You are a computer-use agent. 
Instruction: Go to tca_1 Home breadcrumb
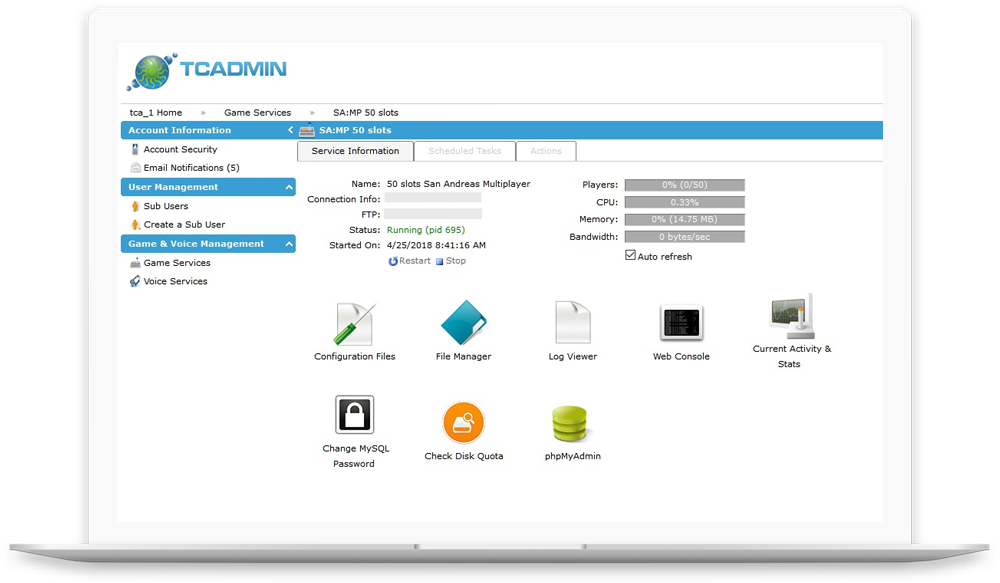[156, 113]
